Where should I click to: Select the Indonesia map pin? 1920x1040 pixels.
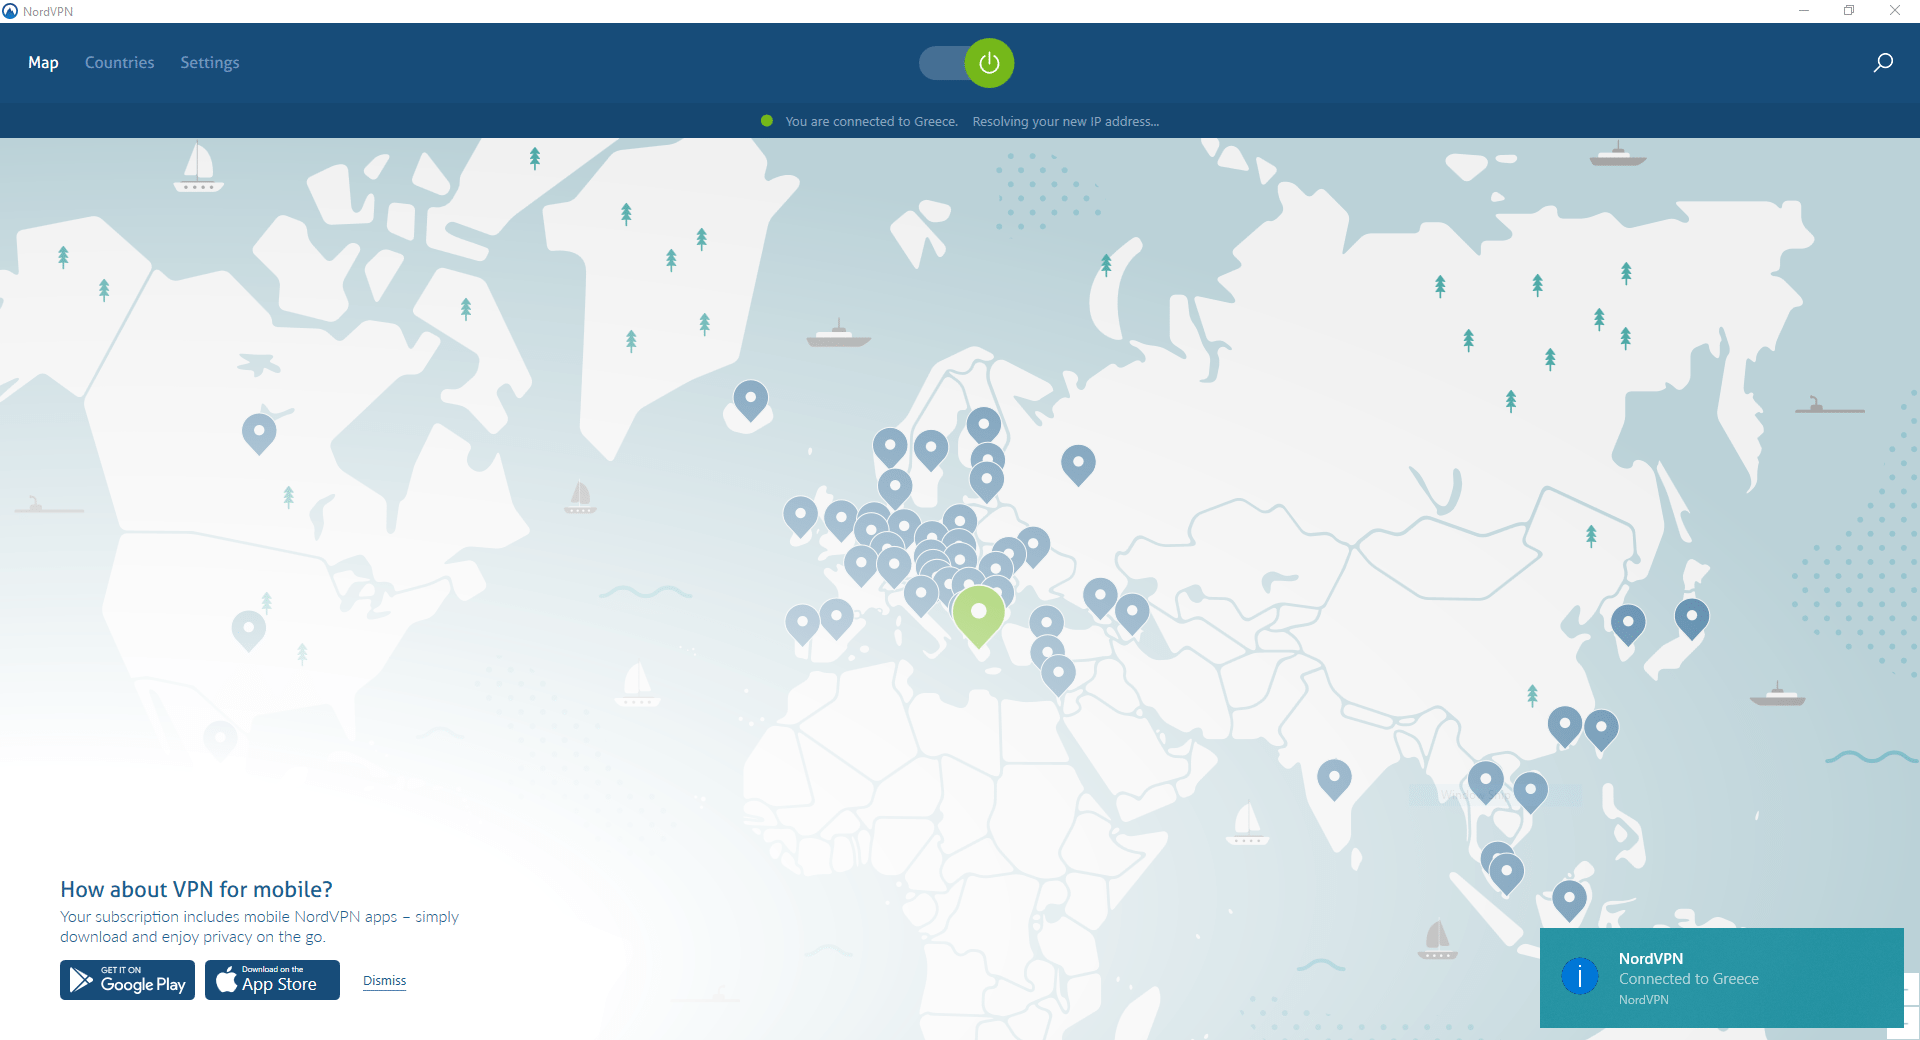[x=1569, y=899]
